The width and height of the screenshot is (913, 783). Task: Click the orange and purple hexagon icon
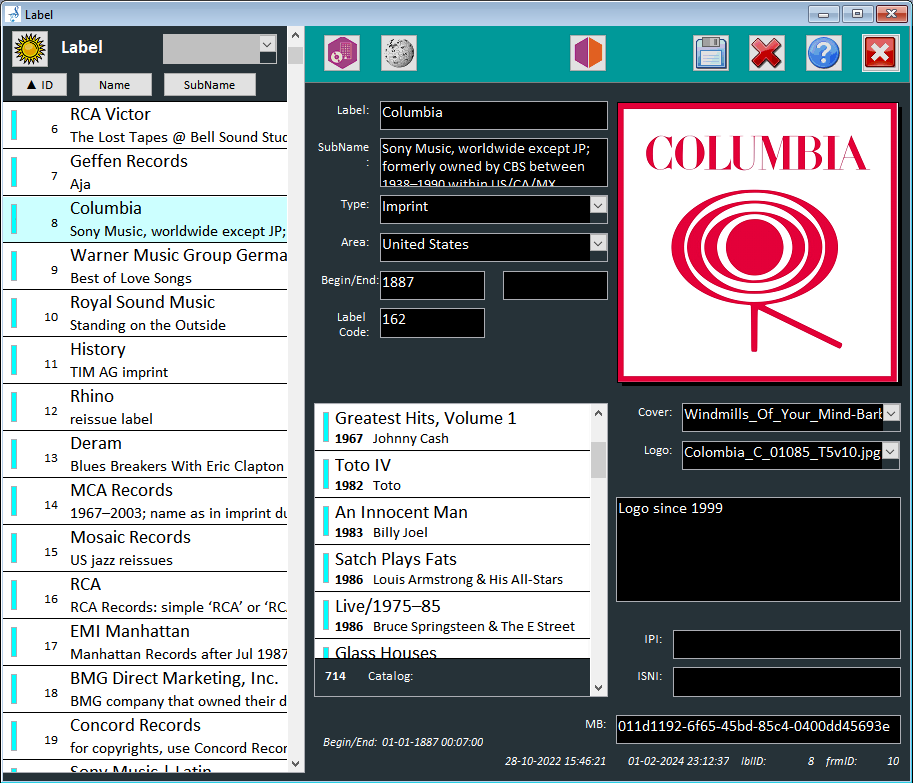pos(588,53)
